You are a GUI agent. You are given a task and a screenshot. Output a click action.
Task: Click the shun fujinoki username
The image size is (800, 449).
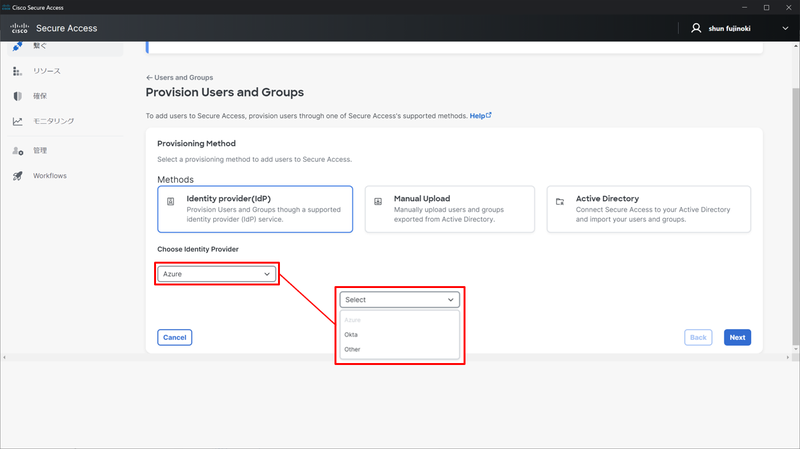729,29
